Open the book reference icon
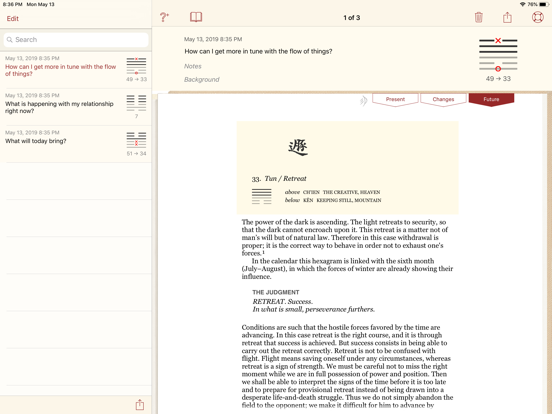Viewport: 552px width, 414px height. click(x=196, y=17)
